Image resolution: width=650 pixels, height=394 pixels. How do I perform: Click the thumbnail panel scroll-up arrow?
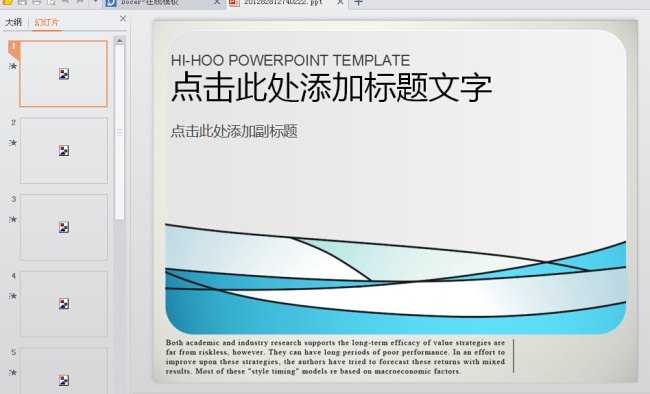click(x=119, y=41)
